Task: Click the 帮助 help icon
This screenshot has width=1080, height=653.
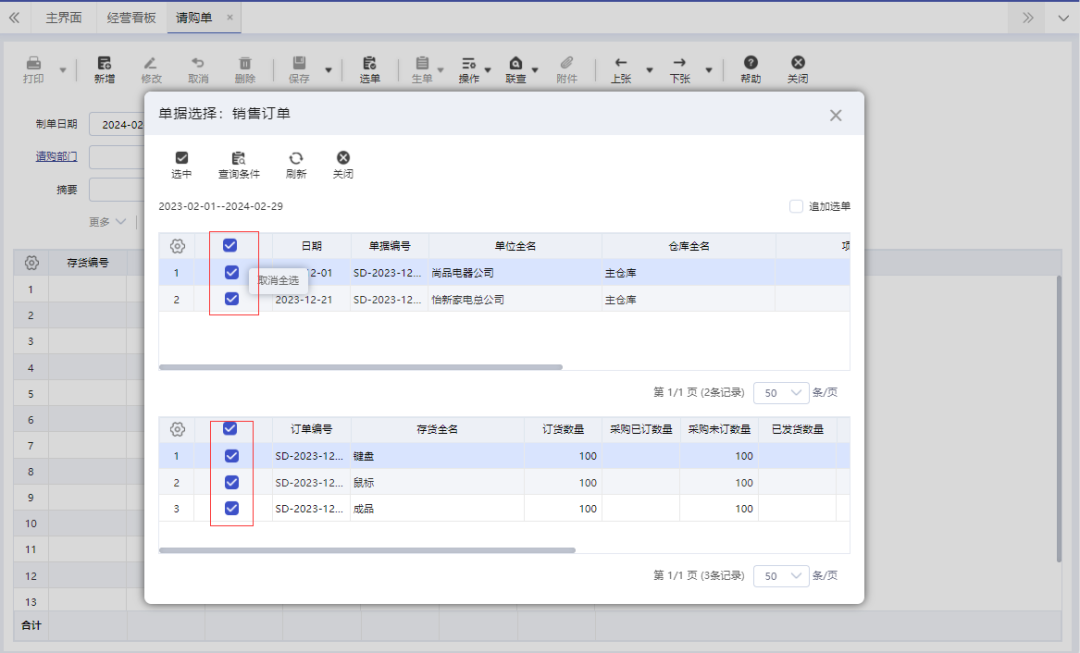Action: pos(750,65)
